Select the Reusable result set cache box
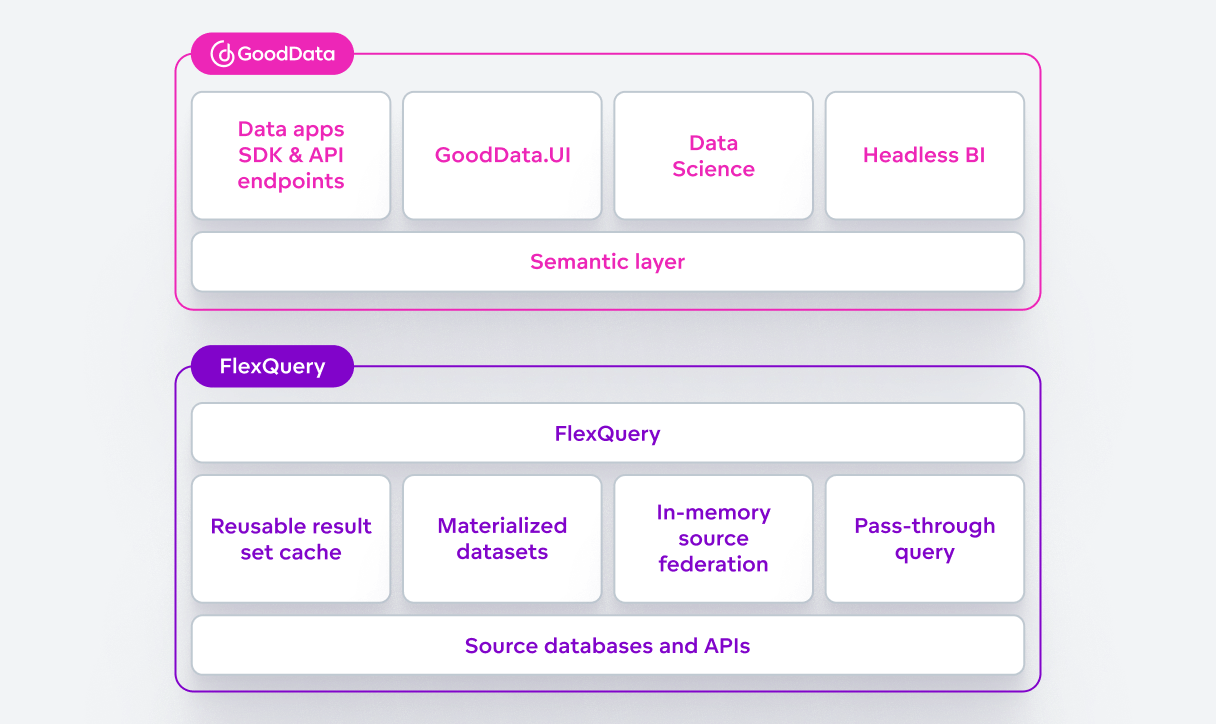The height and width of the screenshot is (724, 1216). 290,538
